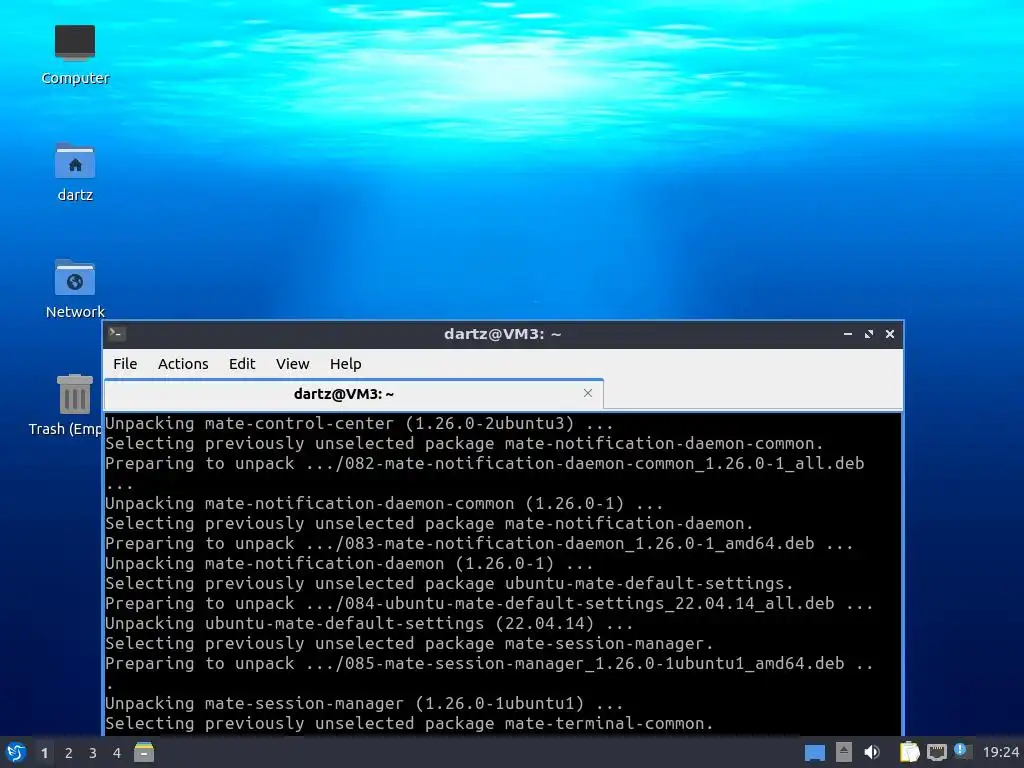Screen dimensions: 1024x768
Task: Open the Edit menu
Action: coord(242,364)
